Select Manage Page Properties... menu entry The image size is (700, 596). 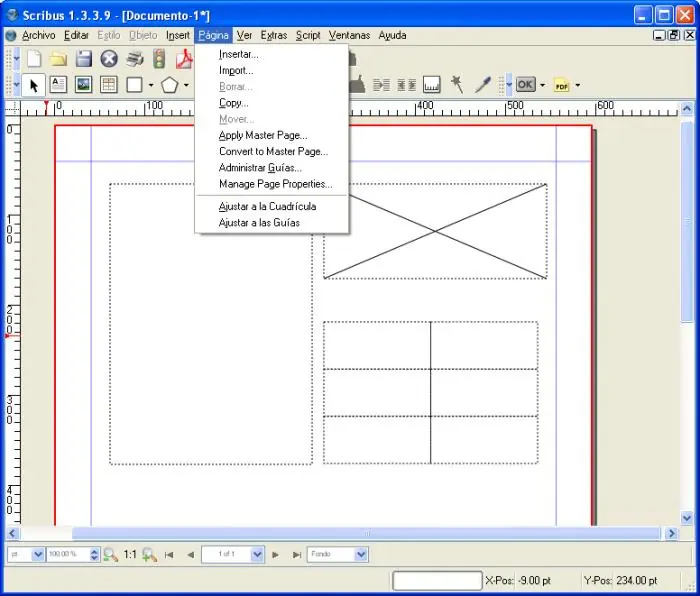[271, 184]
